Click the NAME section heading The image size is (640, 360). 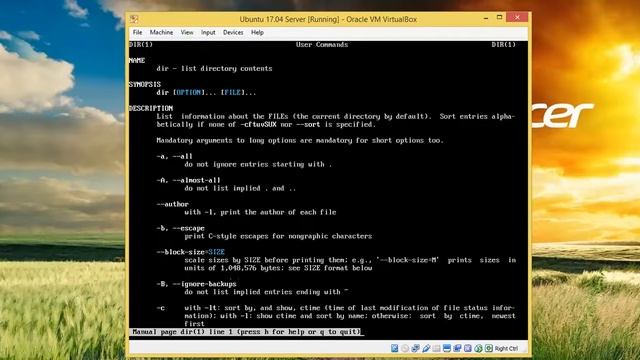(137, 60)
